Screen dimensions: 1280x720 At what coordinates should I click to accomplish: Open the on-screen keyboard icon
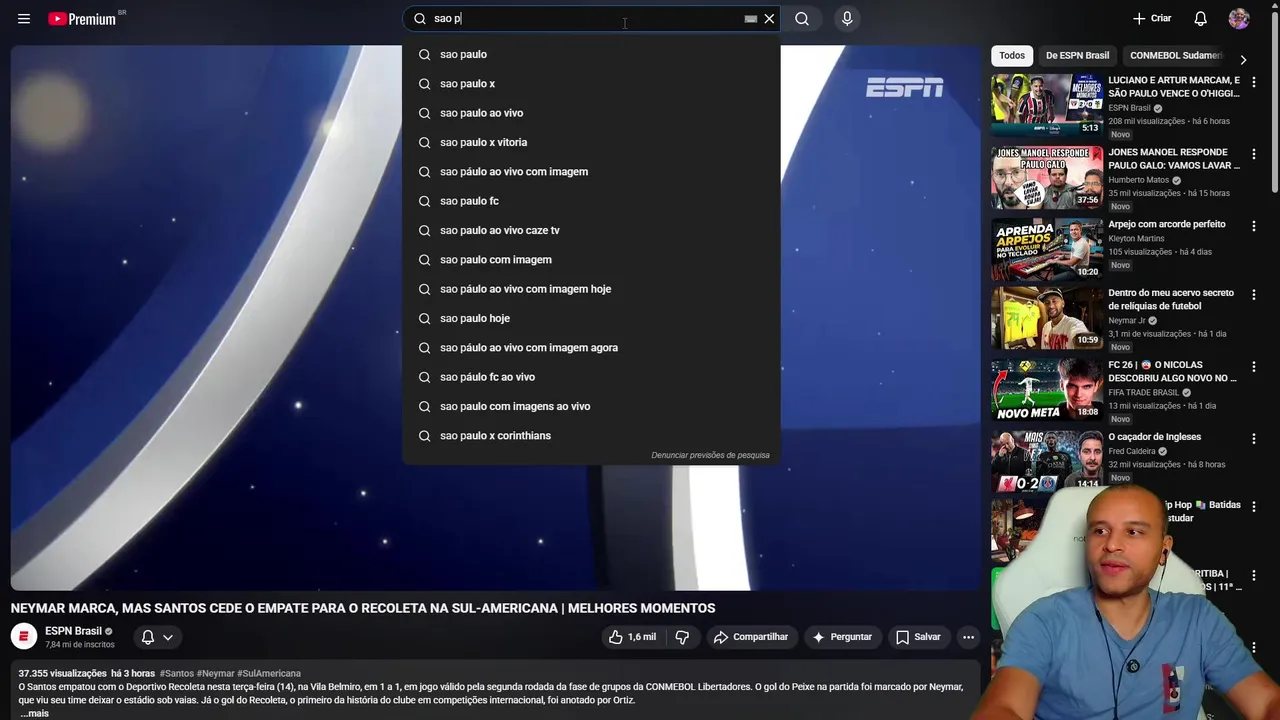tap(750, 18)
